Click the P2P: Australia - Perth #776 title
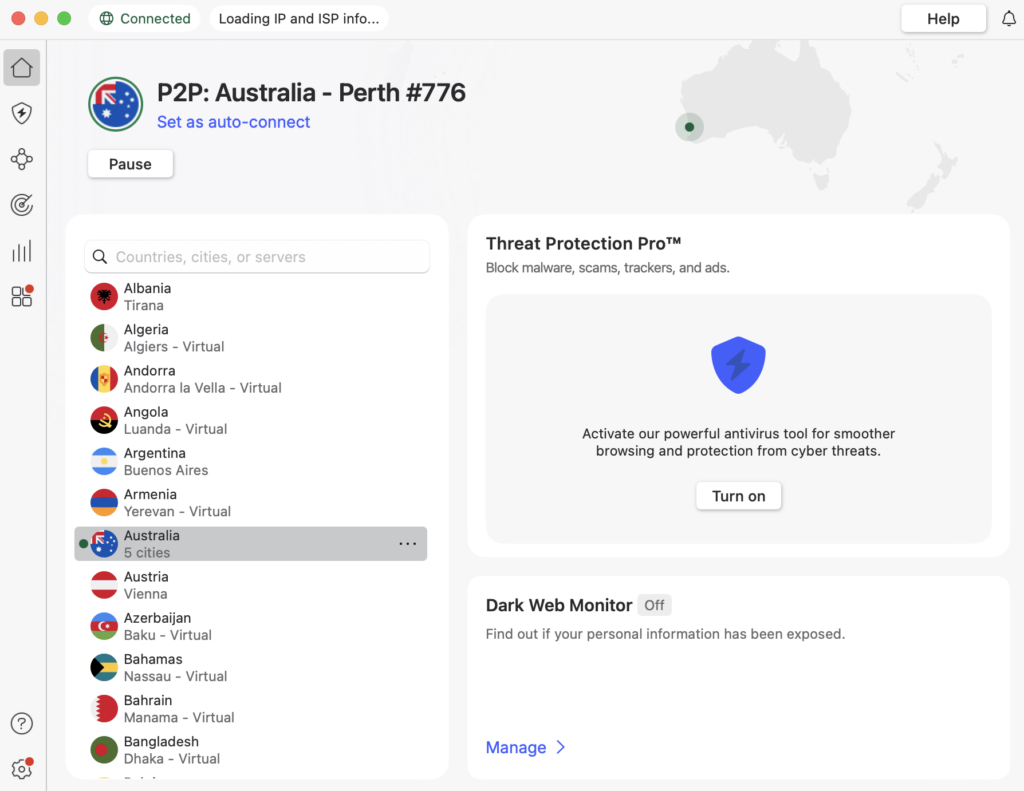 pyautogui.click(x=311, y=93)
